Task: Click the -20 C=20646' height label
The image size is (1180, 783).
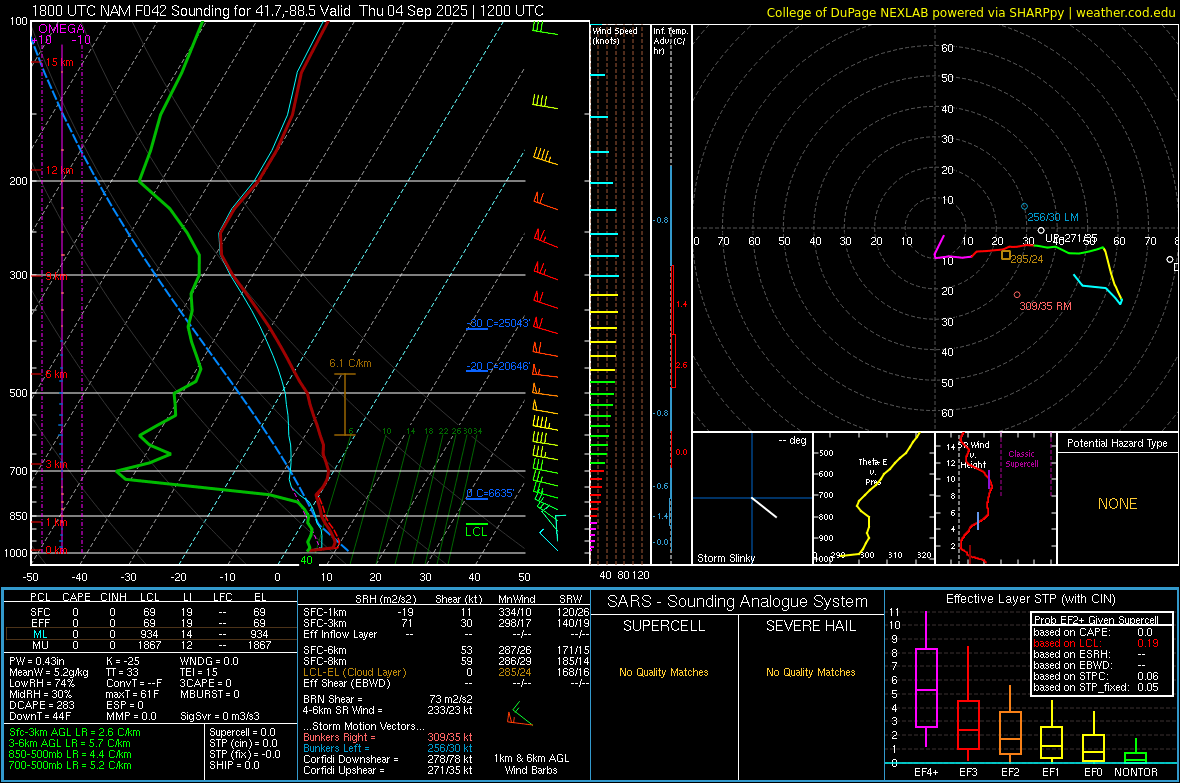Action: click(498, 367)
